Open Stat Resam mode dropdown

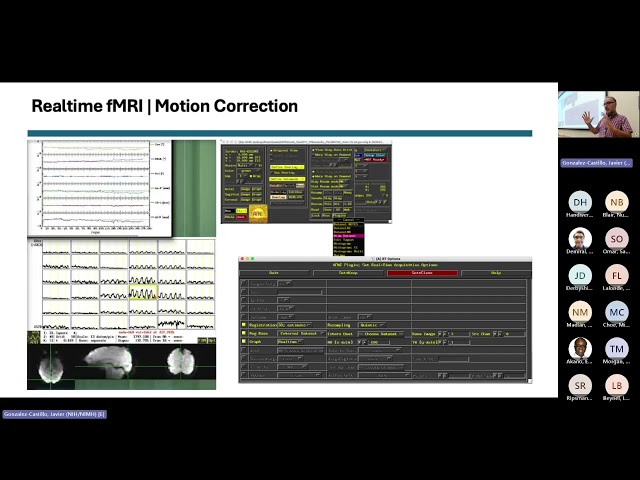(x=344, y=187)
